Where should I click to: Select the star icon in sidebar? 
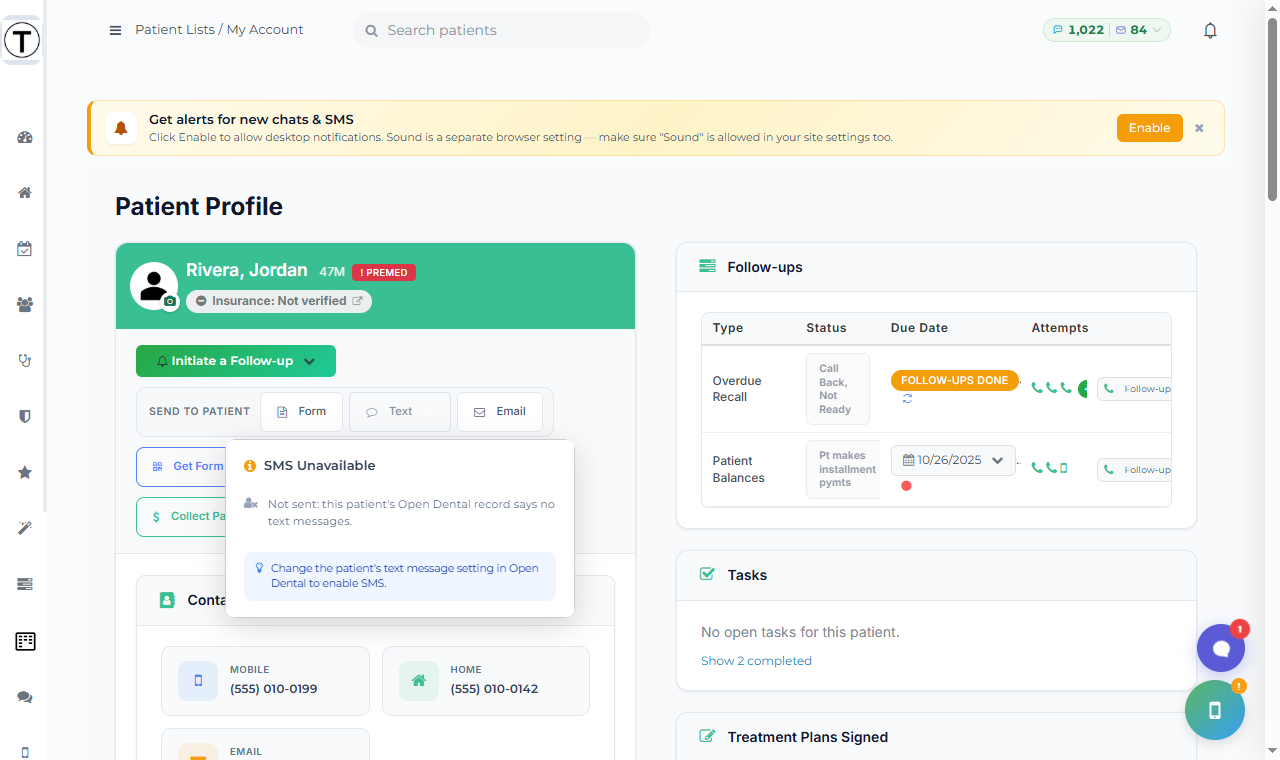[x=25, y=472]
